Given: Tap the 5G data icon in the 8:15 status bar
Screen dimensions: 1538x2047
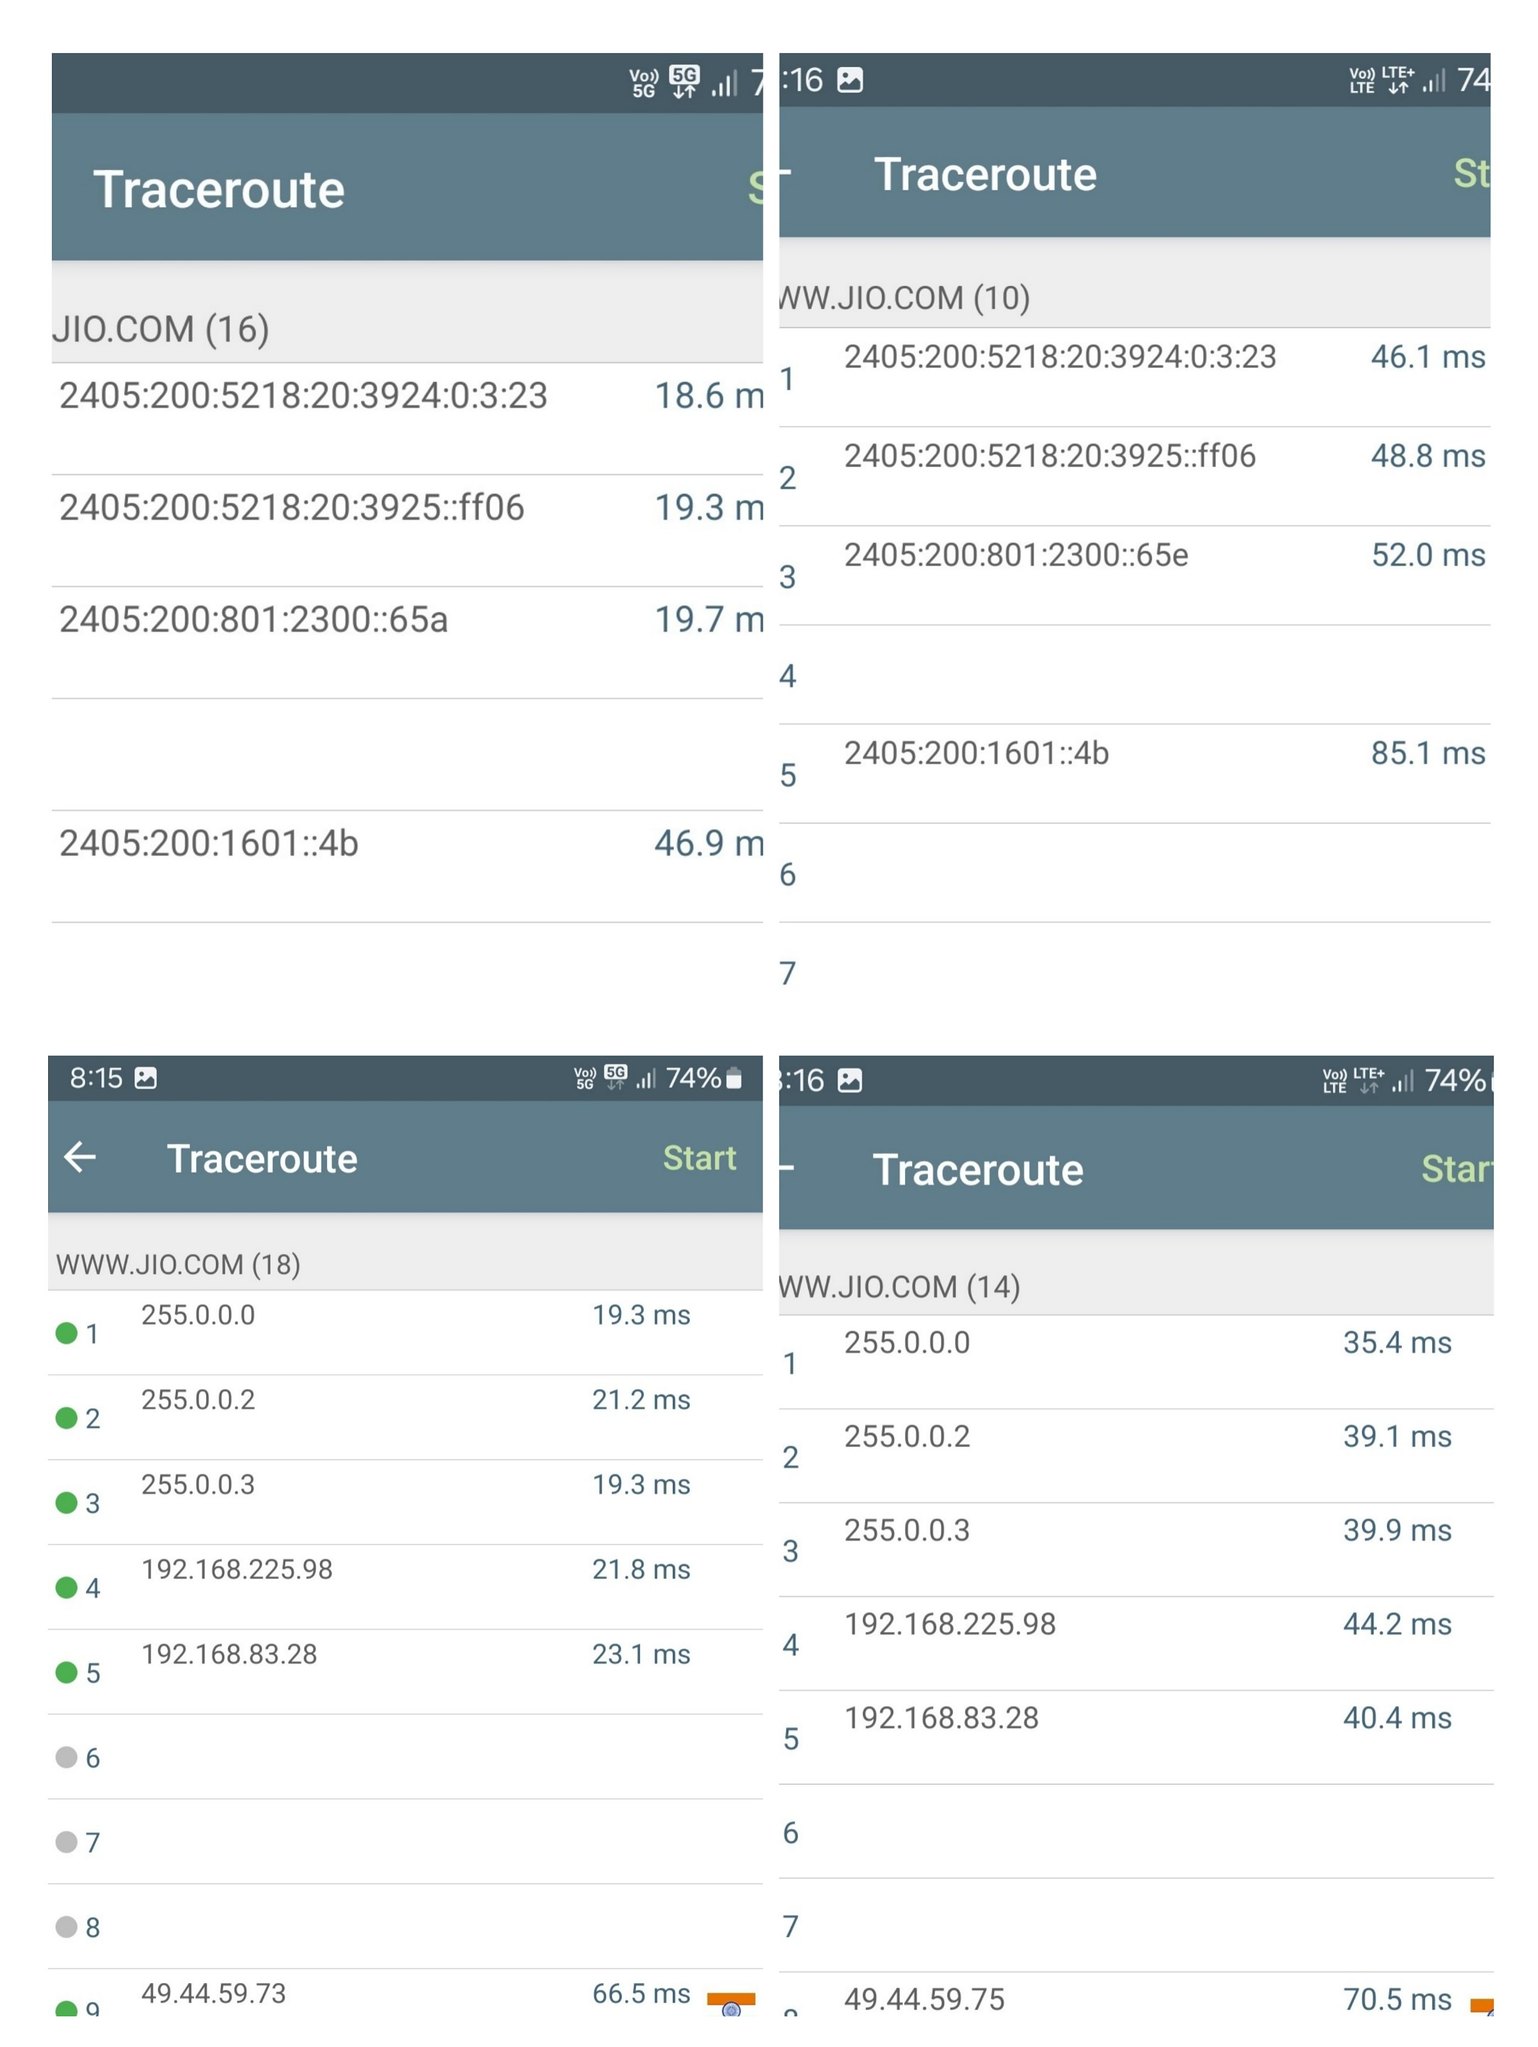Looking at the screenshot, I should point(616,1076).
